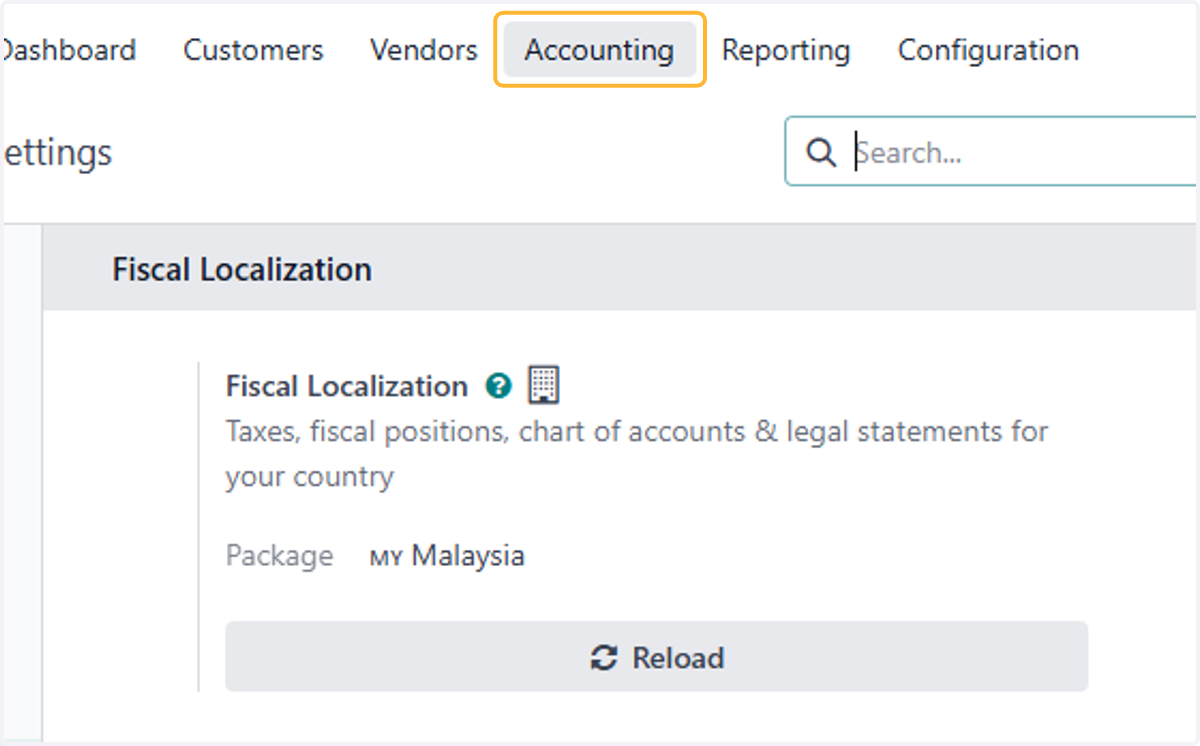This screenshot has width=1200, height=746.
Task: Open the Configuration menu
Action: [x=988, y=50]
